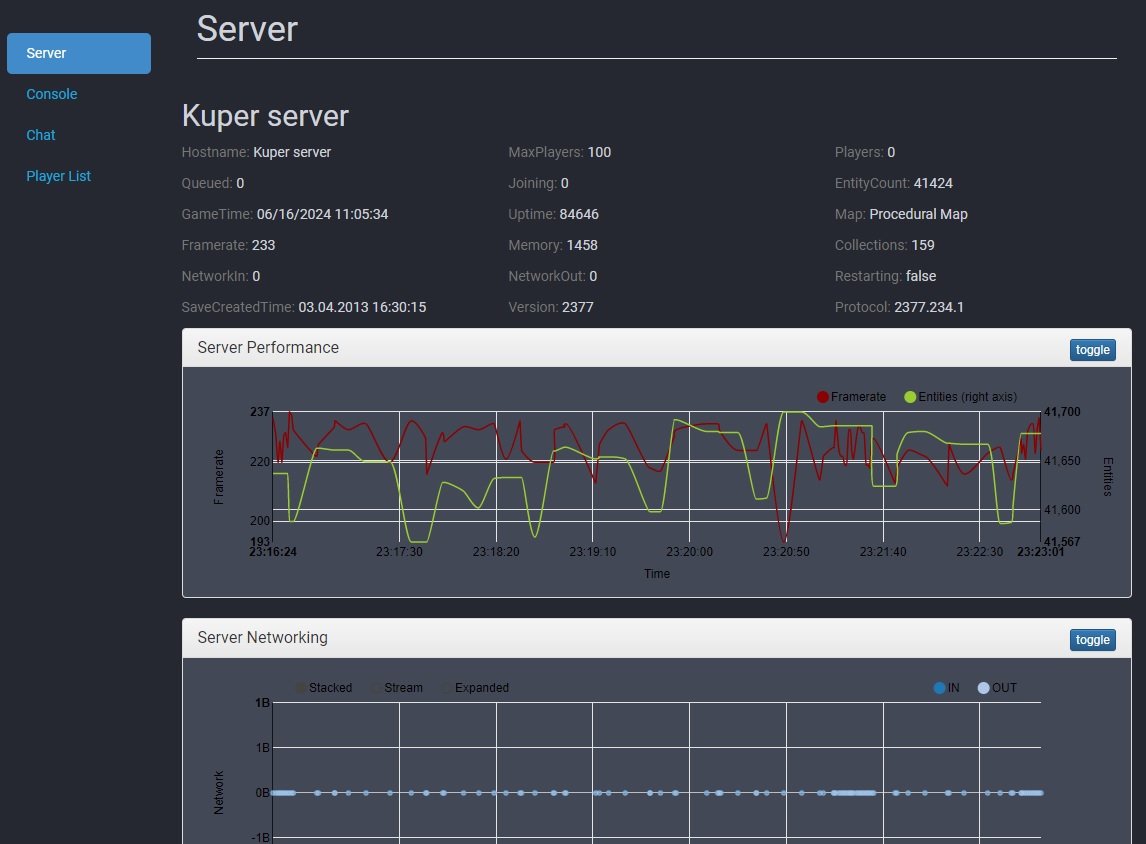Image resolution: width=1146 pixels, height=844 pixels.
Task: Open the Chat page in sidebar
Action: (x=41, y=135)
